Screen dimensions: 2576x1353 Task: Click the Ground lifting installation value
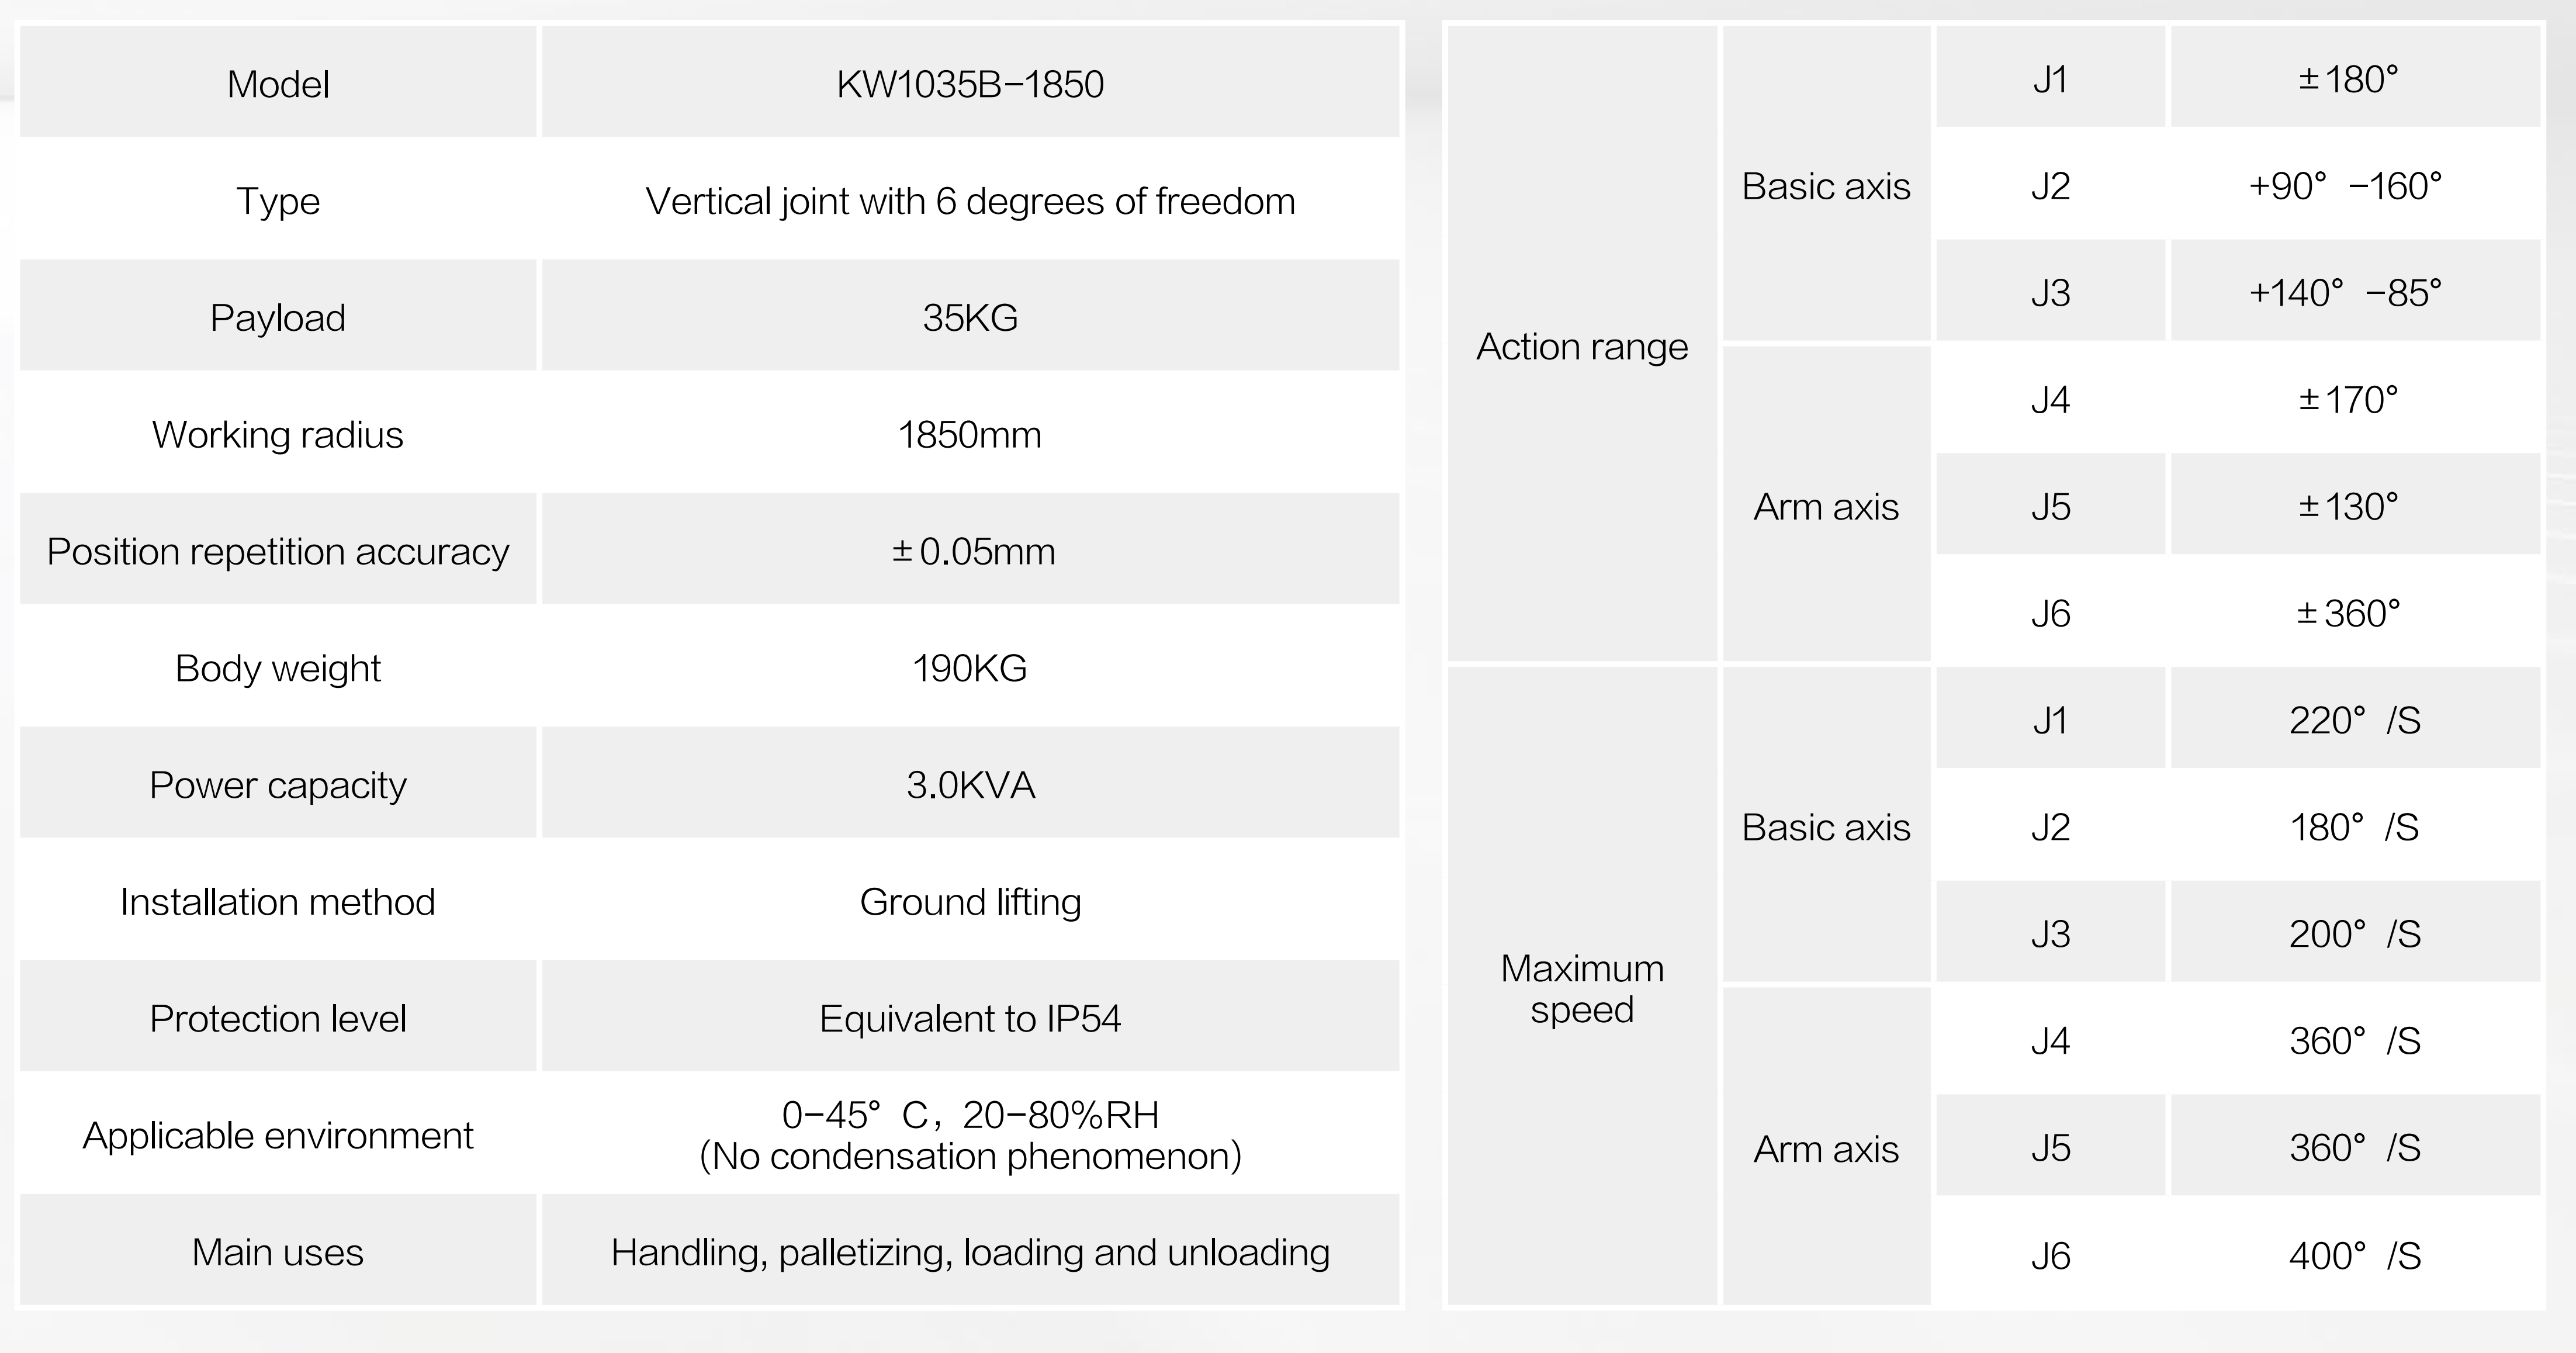tap(970, 900)
